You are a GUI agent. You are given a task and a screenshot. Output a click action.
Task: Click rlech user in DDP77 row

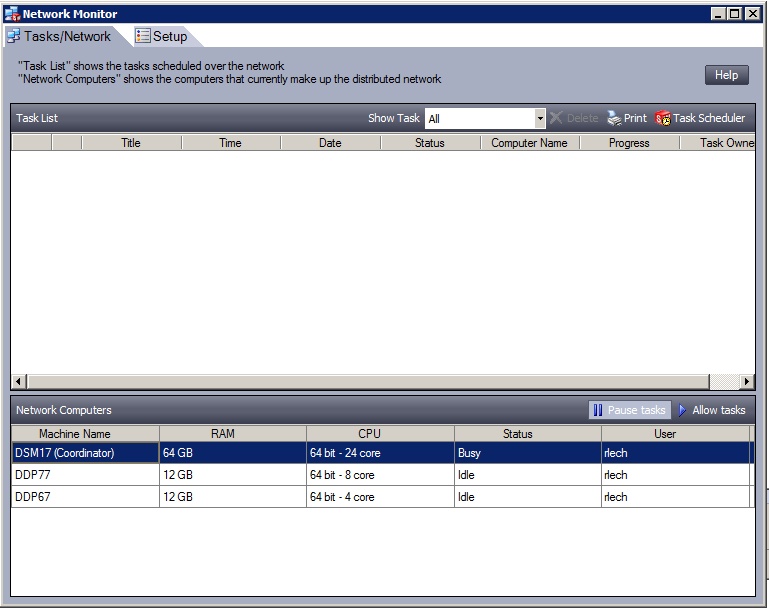point(675,475)
